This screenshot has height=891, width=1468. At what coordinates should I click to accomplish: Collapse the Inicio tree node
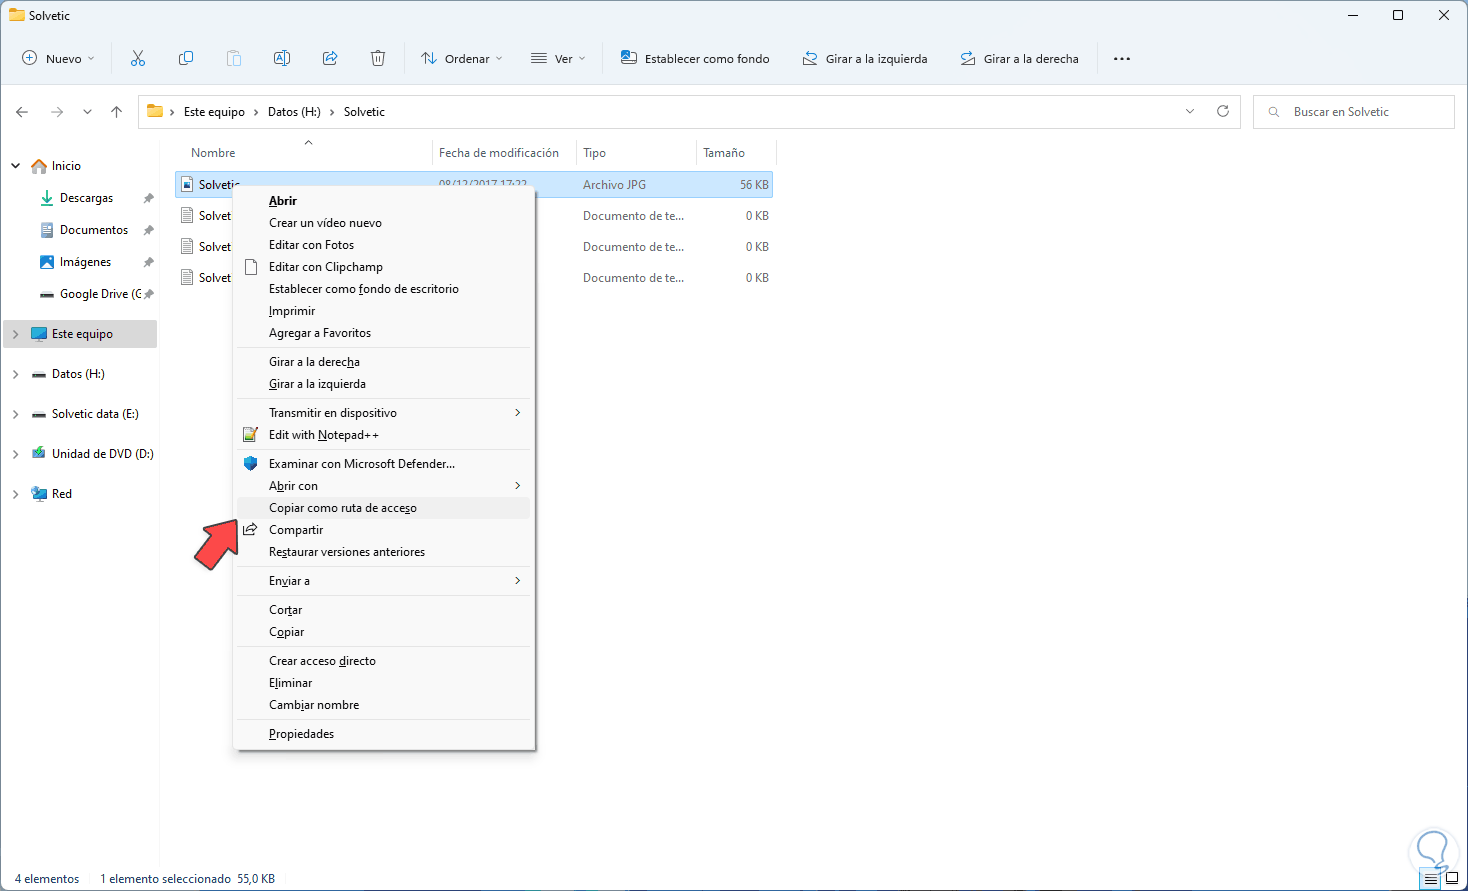(15, 166)
